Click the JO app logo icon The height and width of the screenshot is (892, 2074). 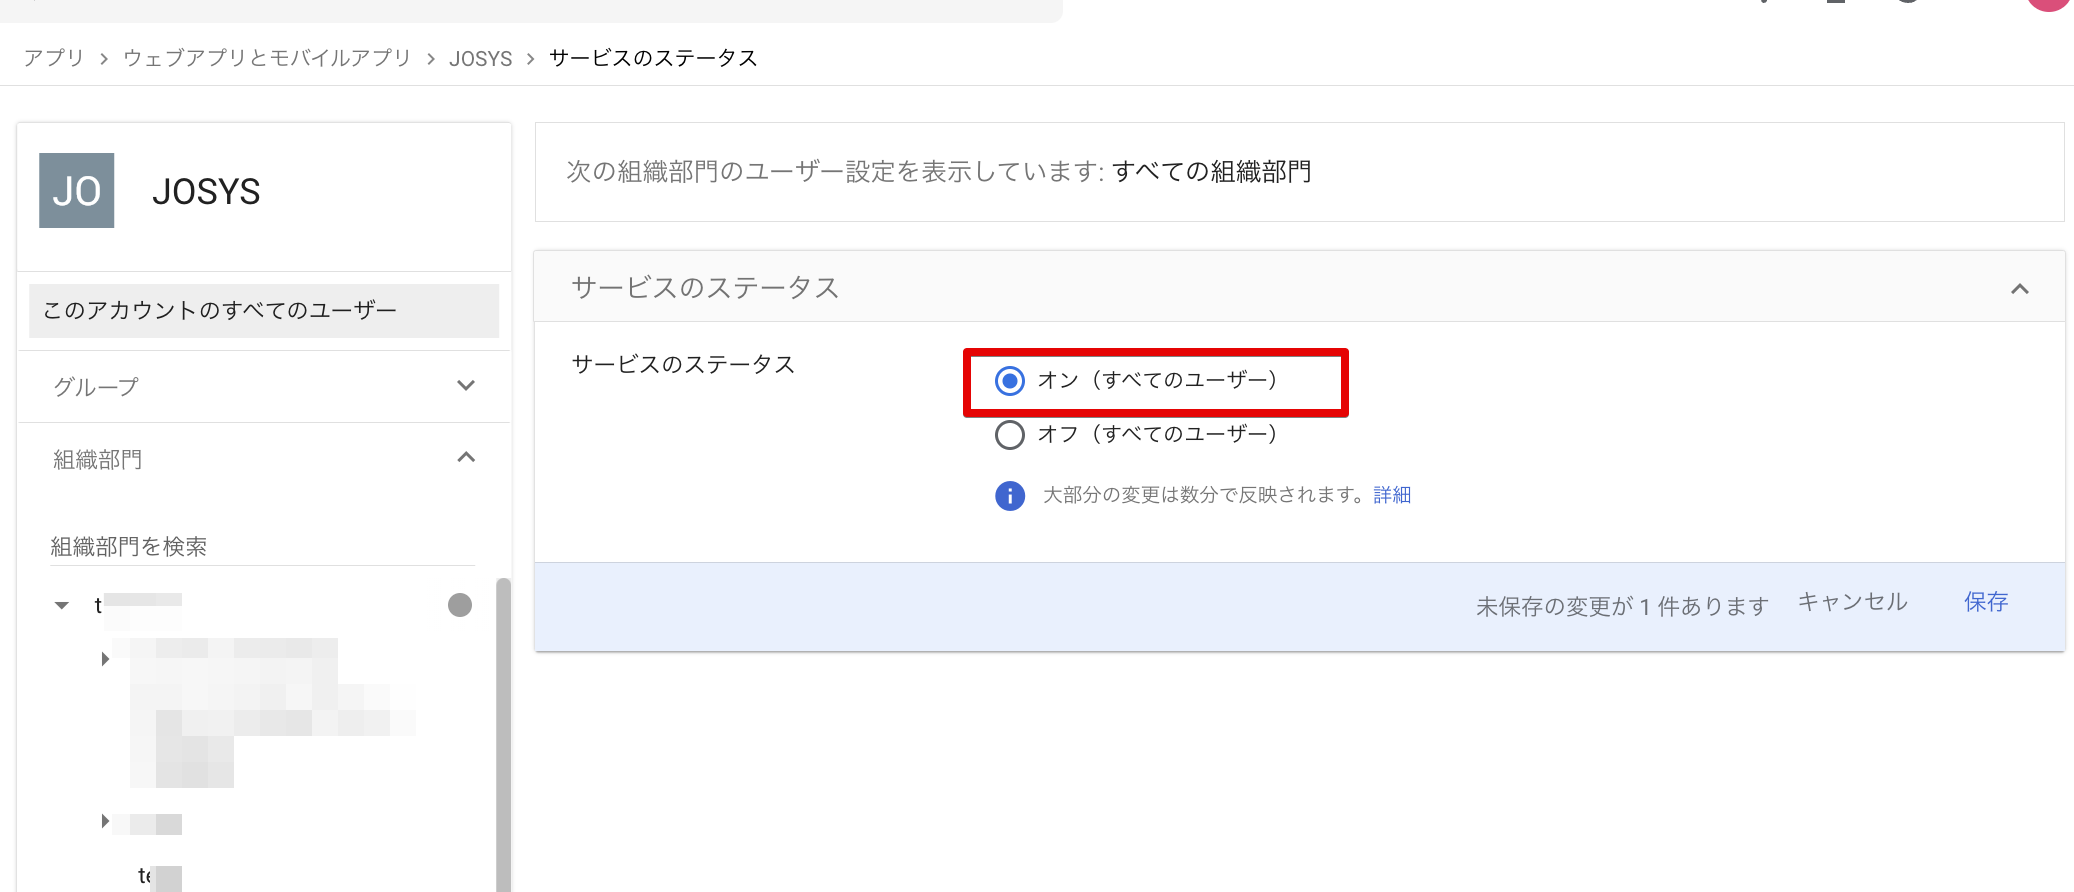(x=76, y=190)
